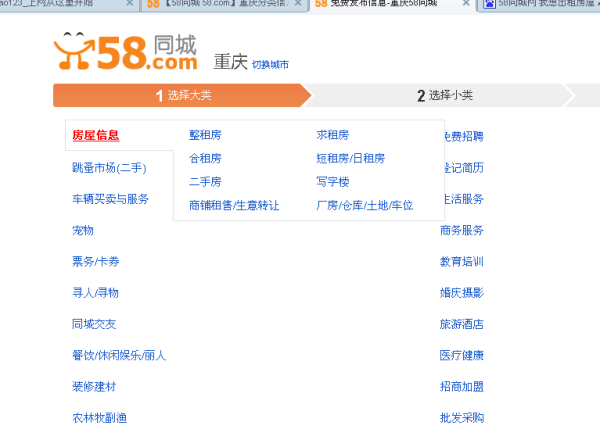Choose 合租房 subcategory
This screenshot has width=600, height=447.
(205, 158)
